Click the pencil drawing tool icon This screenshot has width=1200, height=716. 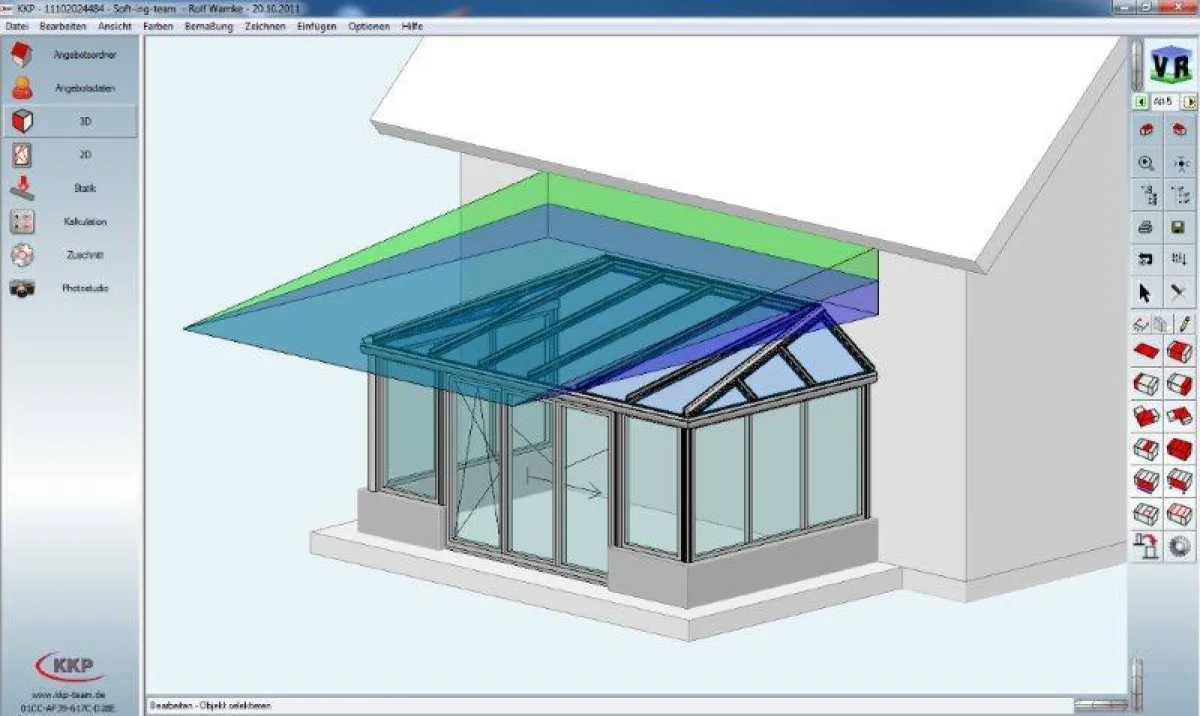pos(1183,323)
